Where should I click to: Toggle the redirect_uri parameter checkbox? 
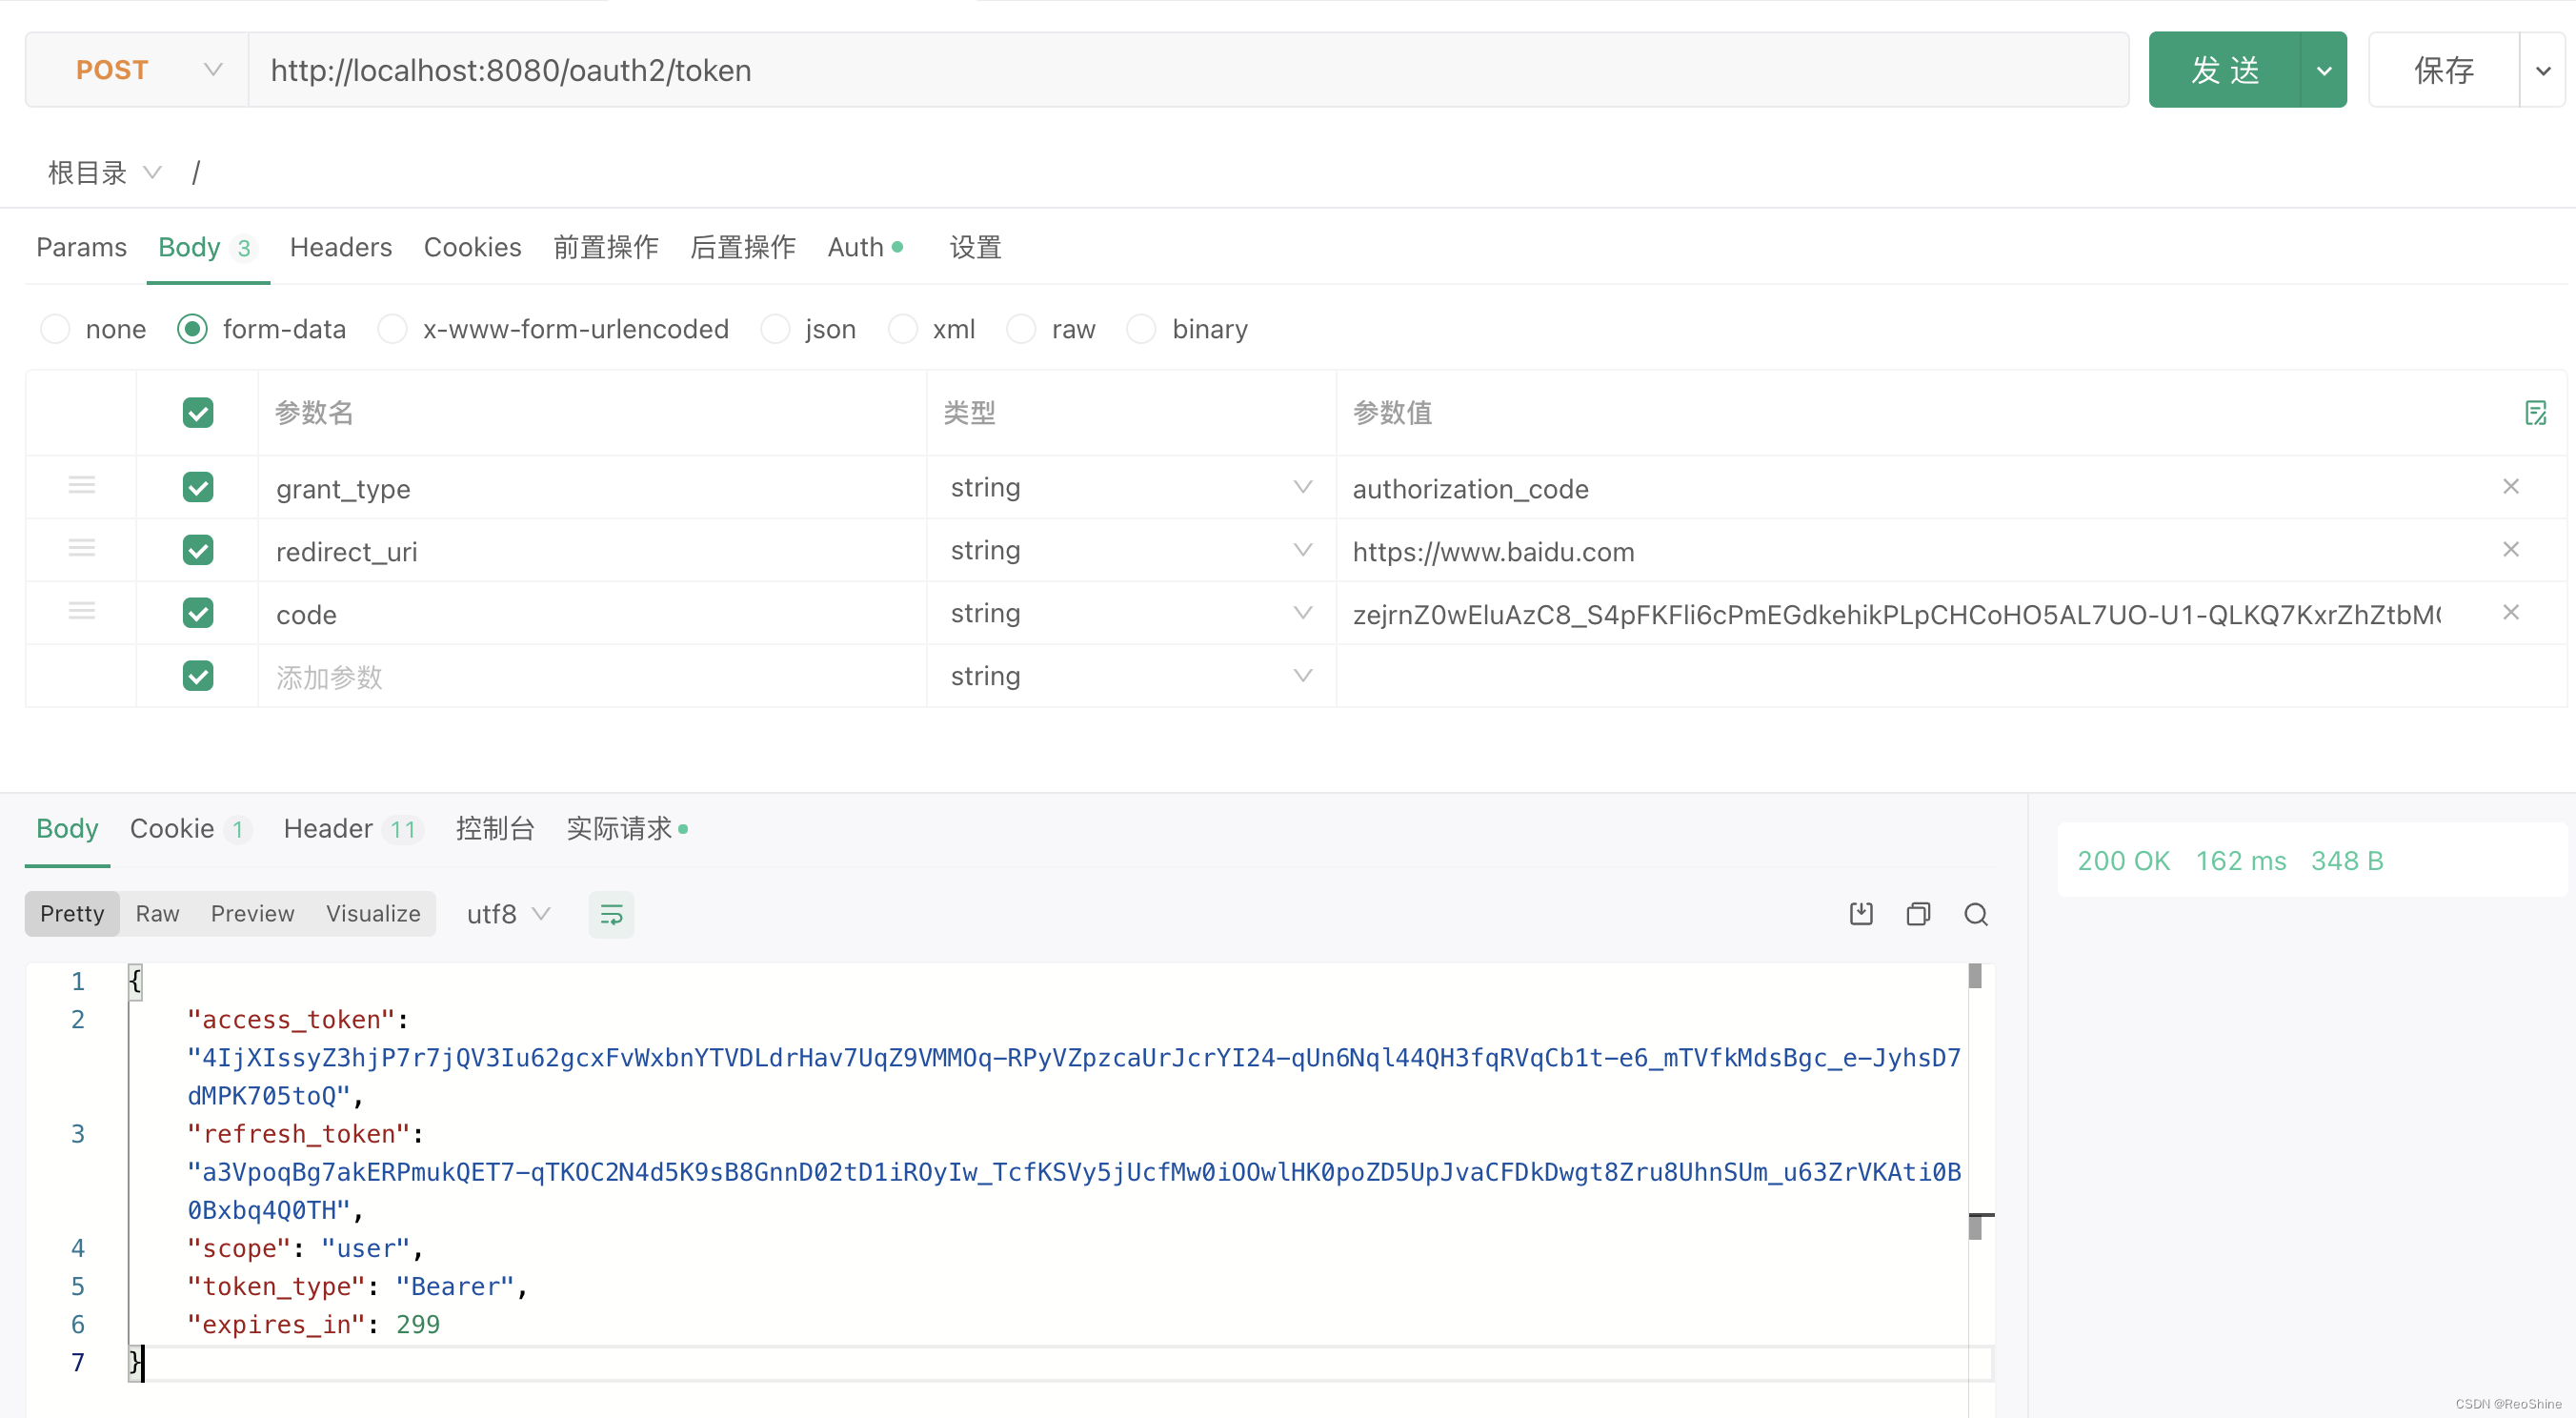[x=195, y=550]
